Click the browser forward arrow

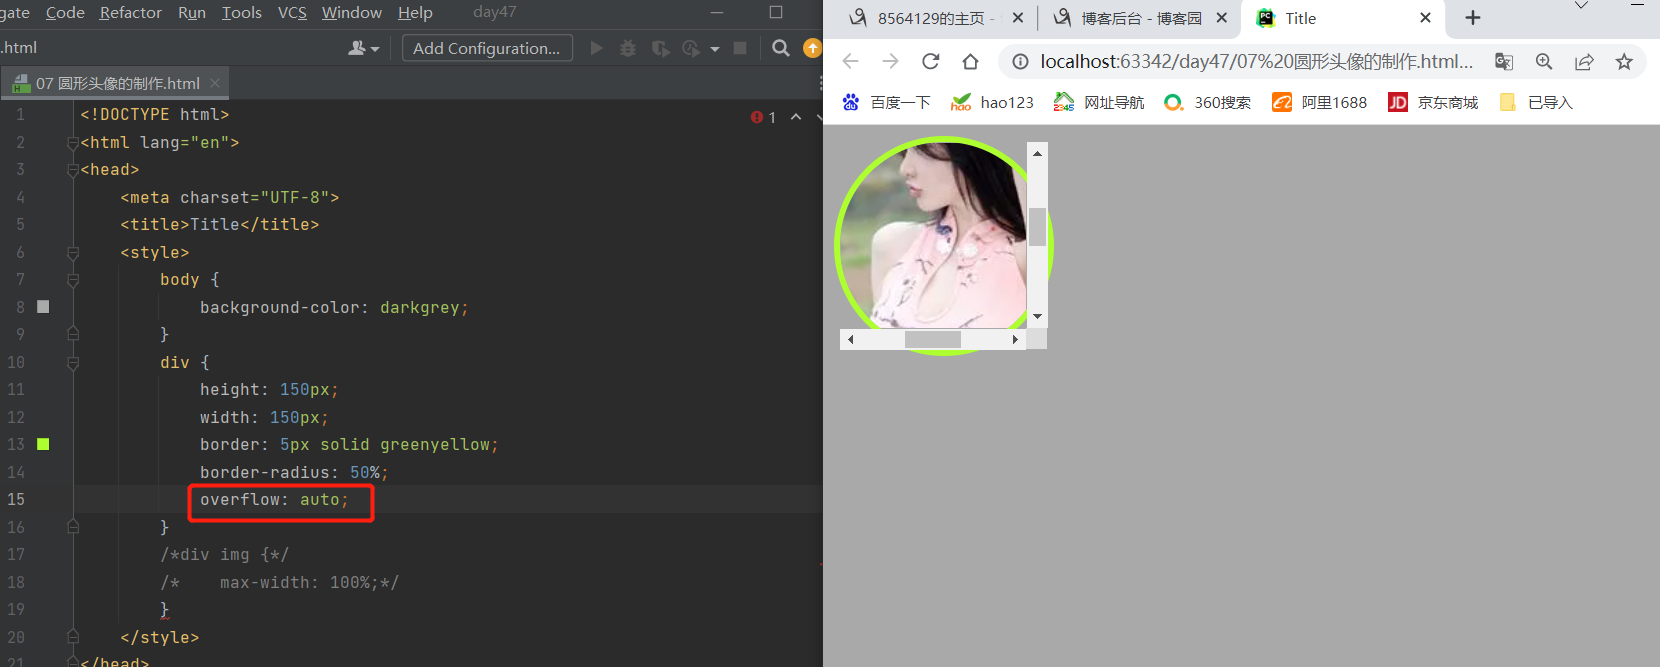click(x=891, y=62)
